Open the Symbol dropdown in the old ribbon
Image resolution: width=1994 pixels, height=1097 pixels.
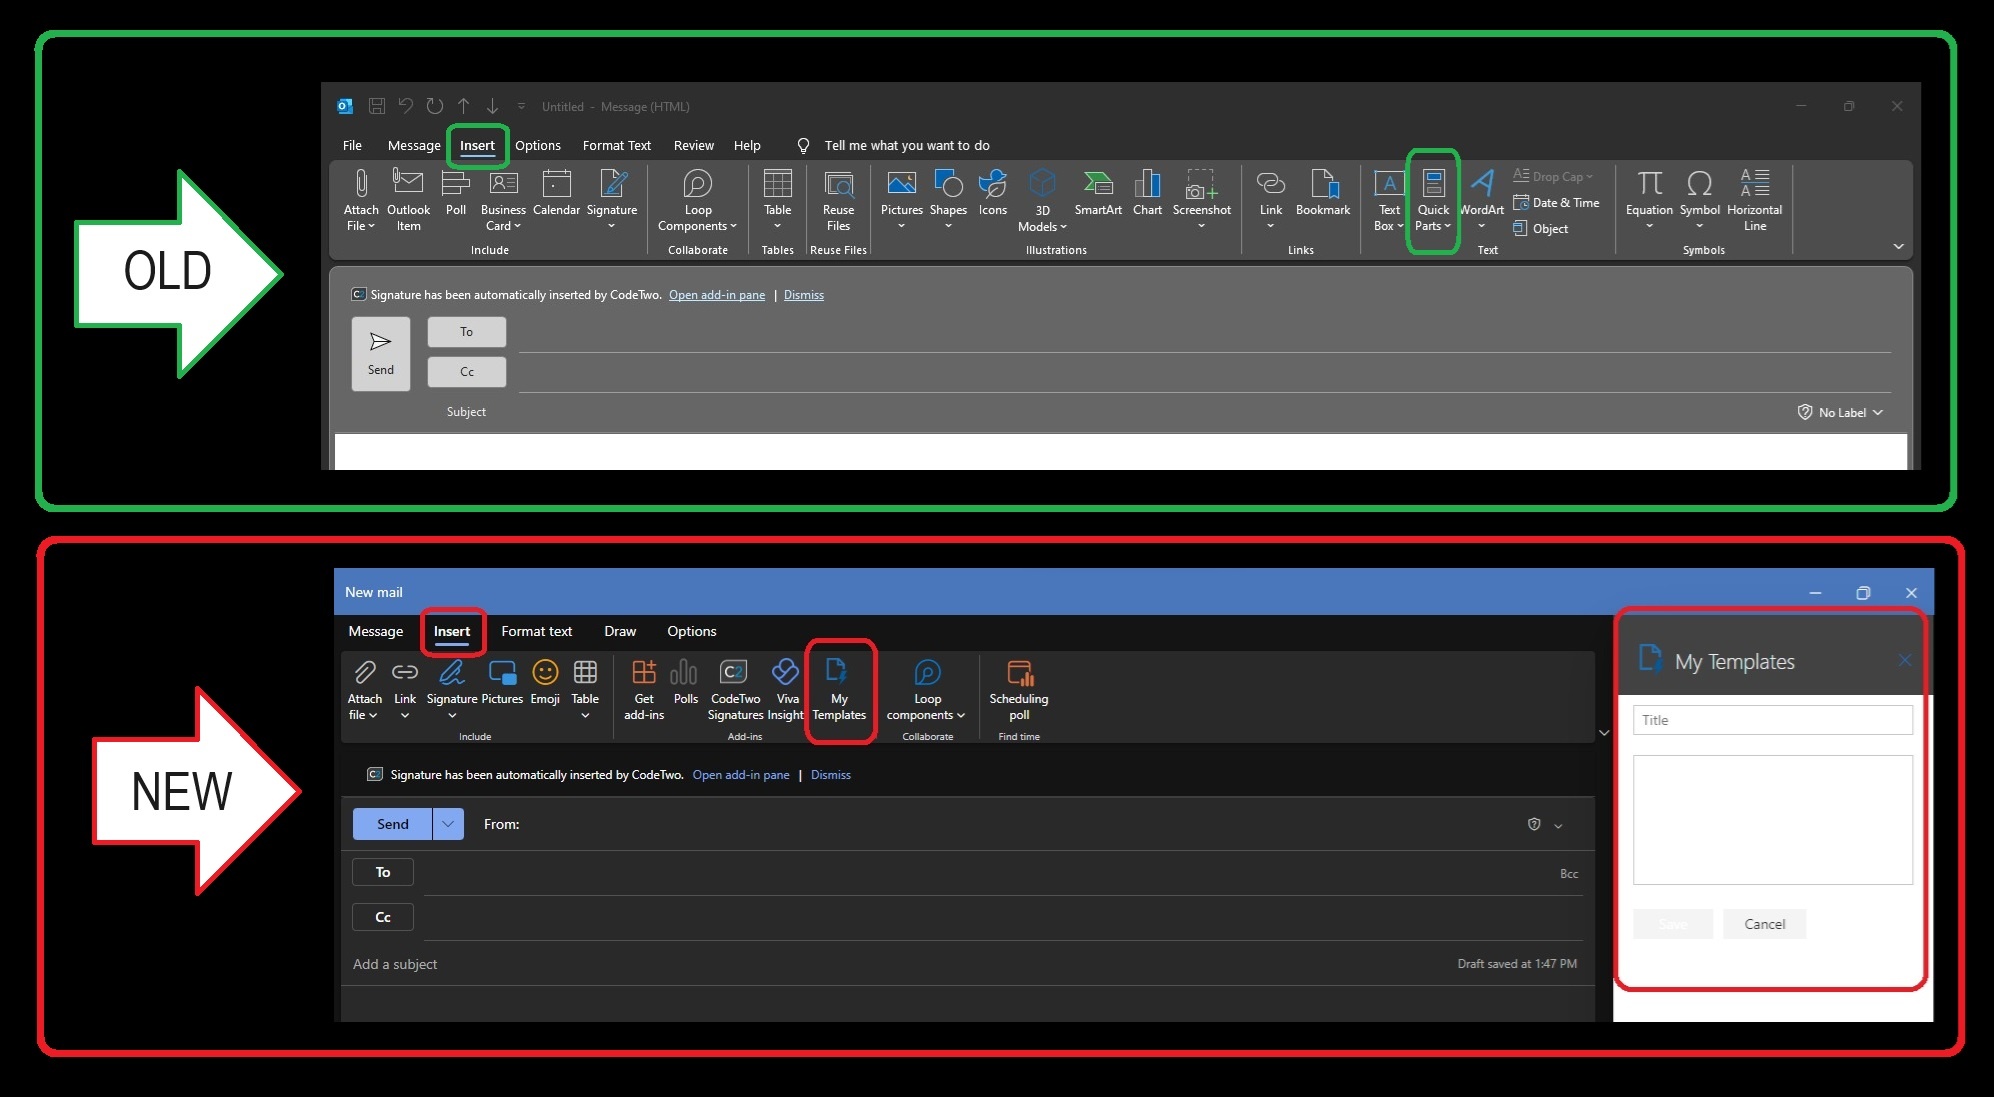(1699, 227)
